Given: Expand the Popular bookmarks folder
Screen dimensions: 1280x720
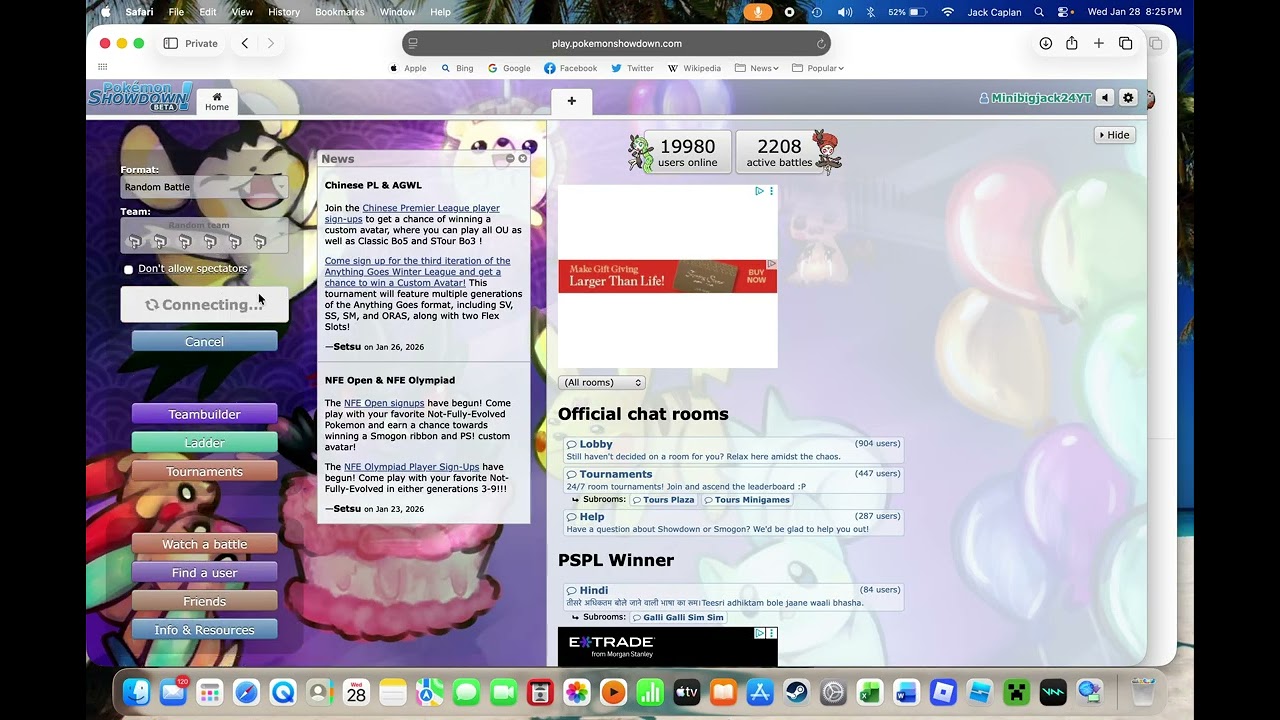Looking at the screenshot, I should [818, 68].
